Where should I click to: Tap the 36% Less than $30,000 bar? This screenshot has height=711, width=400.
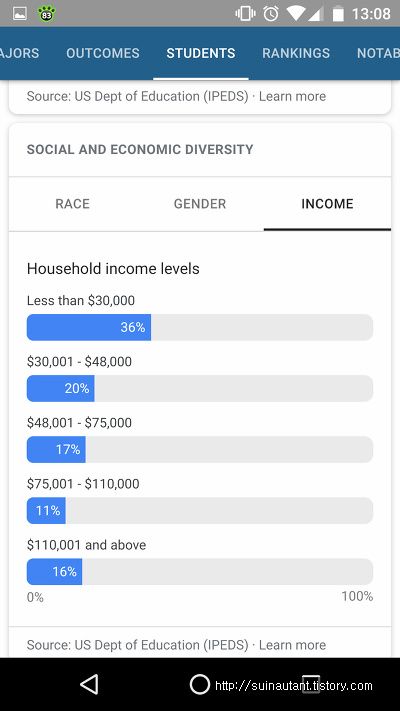coord(200,327)
